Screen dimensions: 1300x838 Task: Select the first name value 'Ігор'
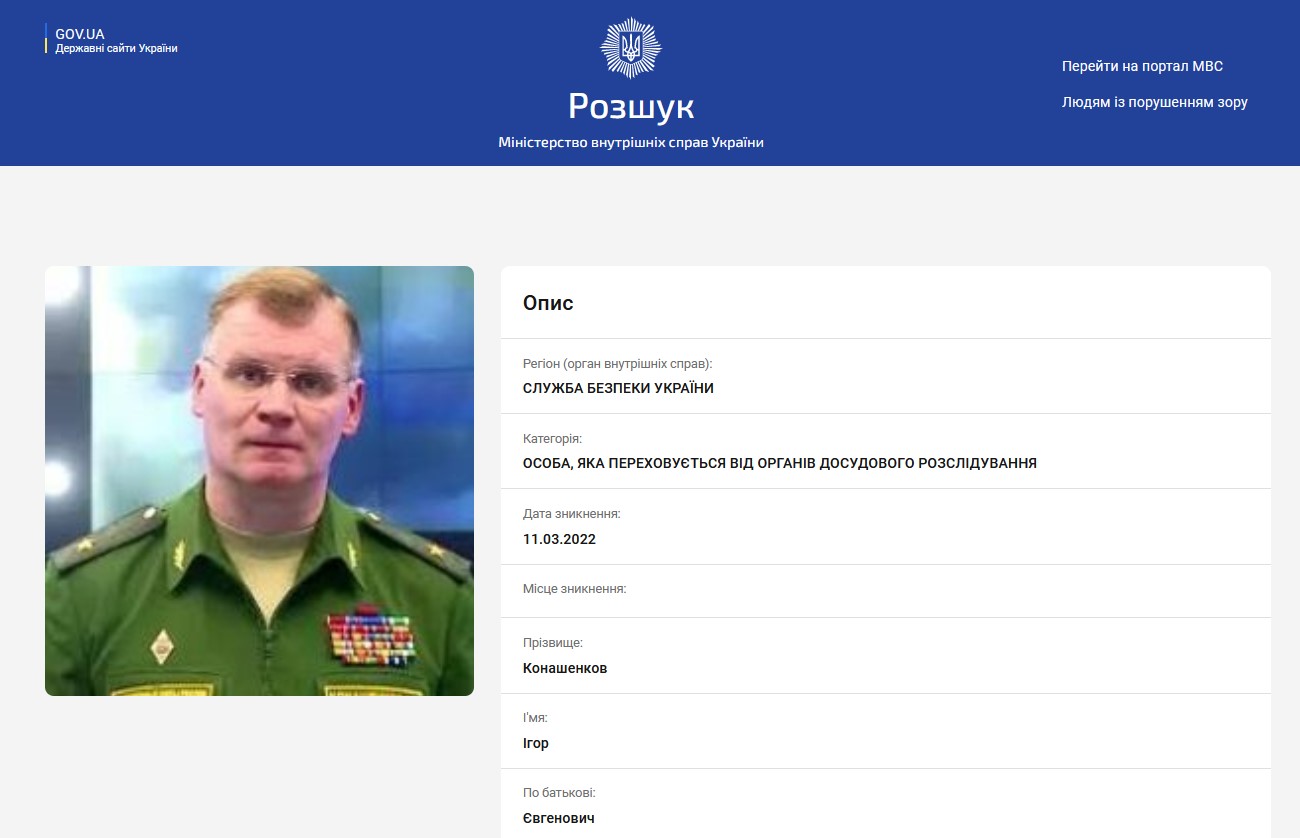[x=535, y=743]
